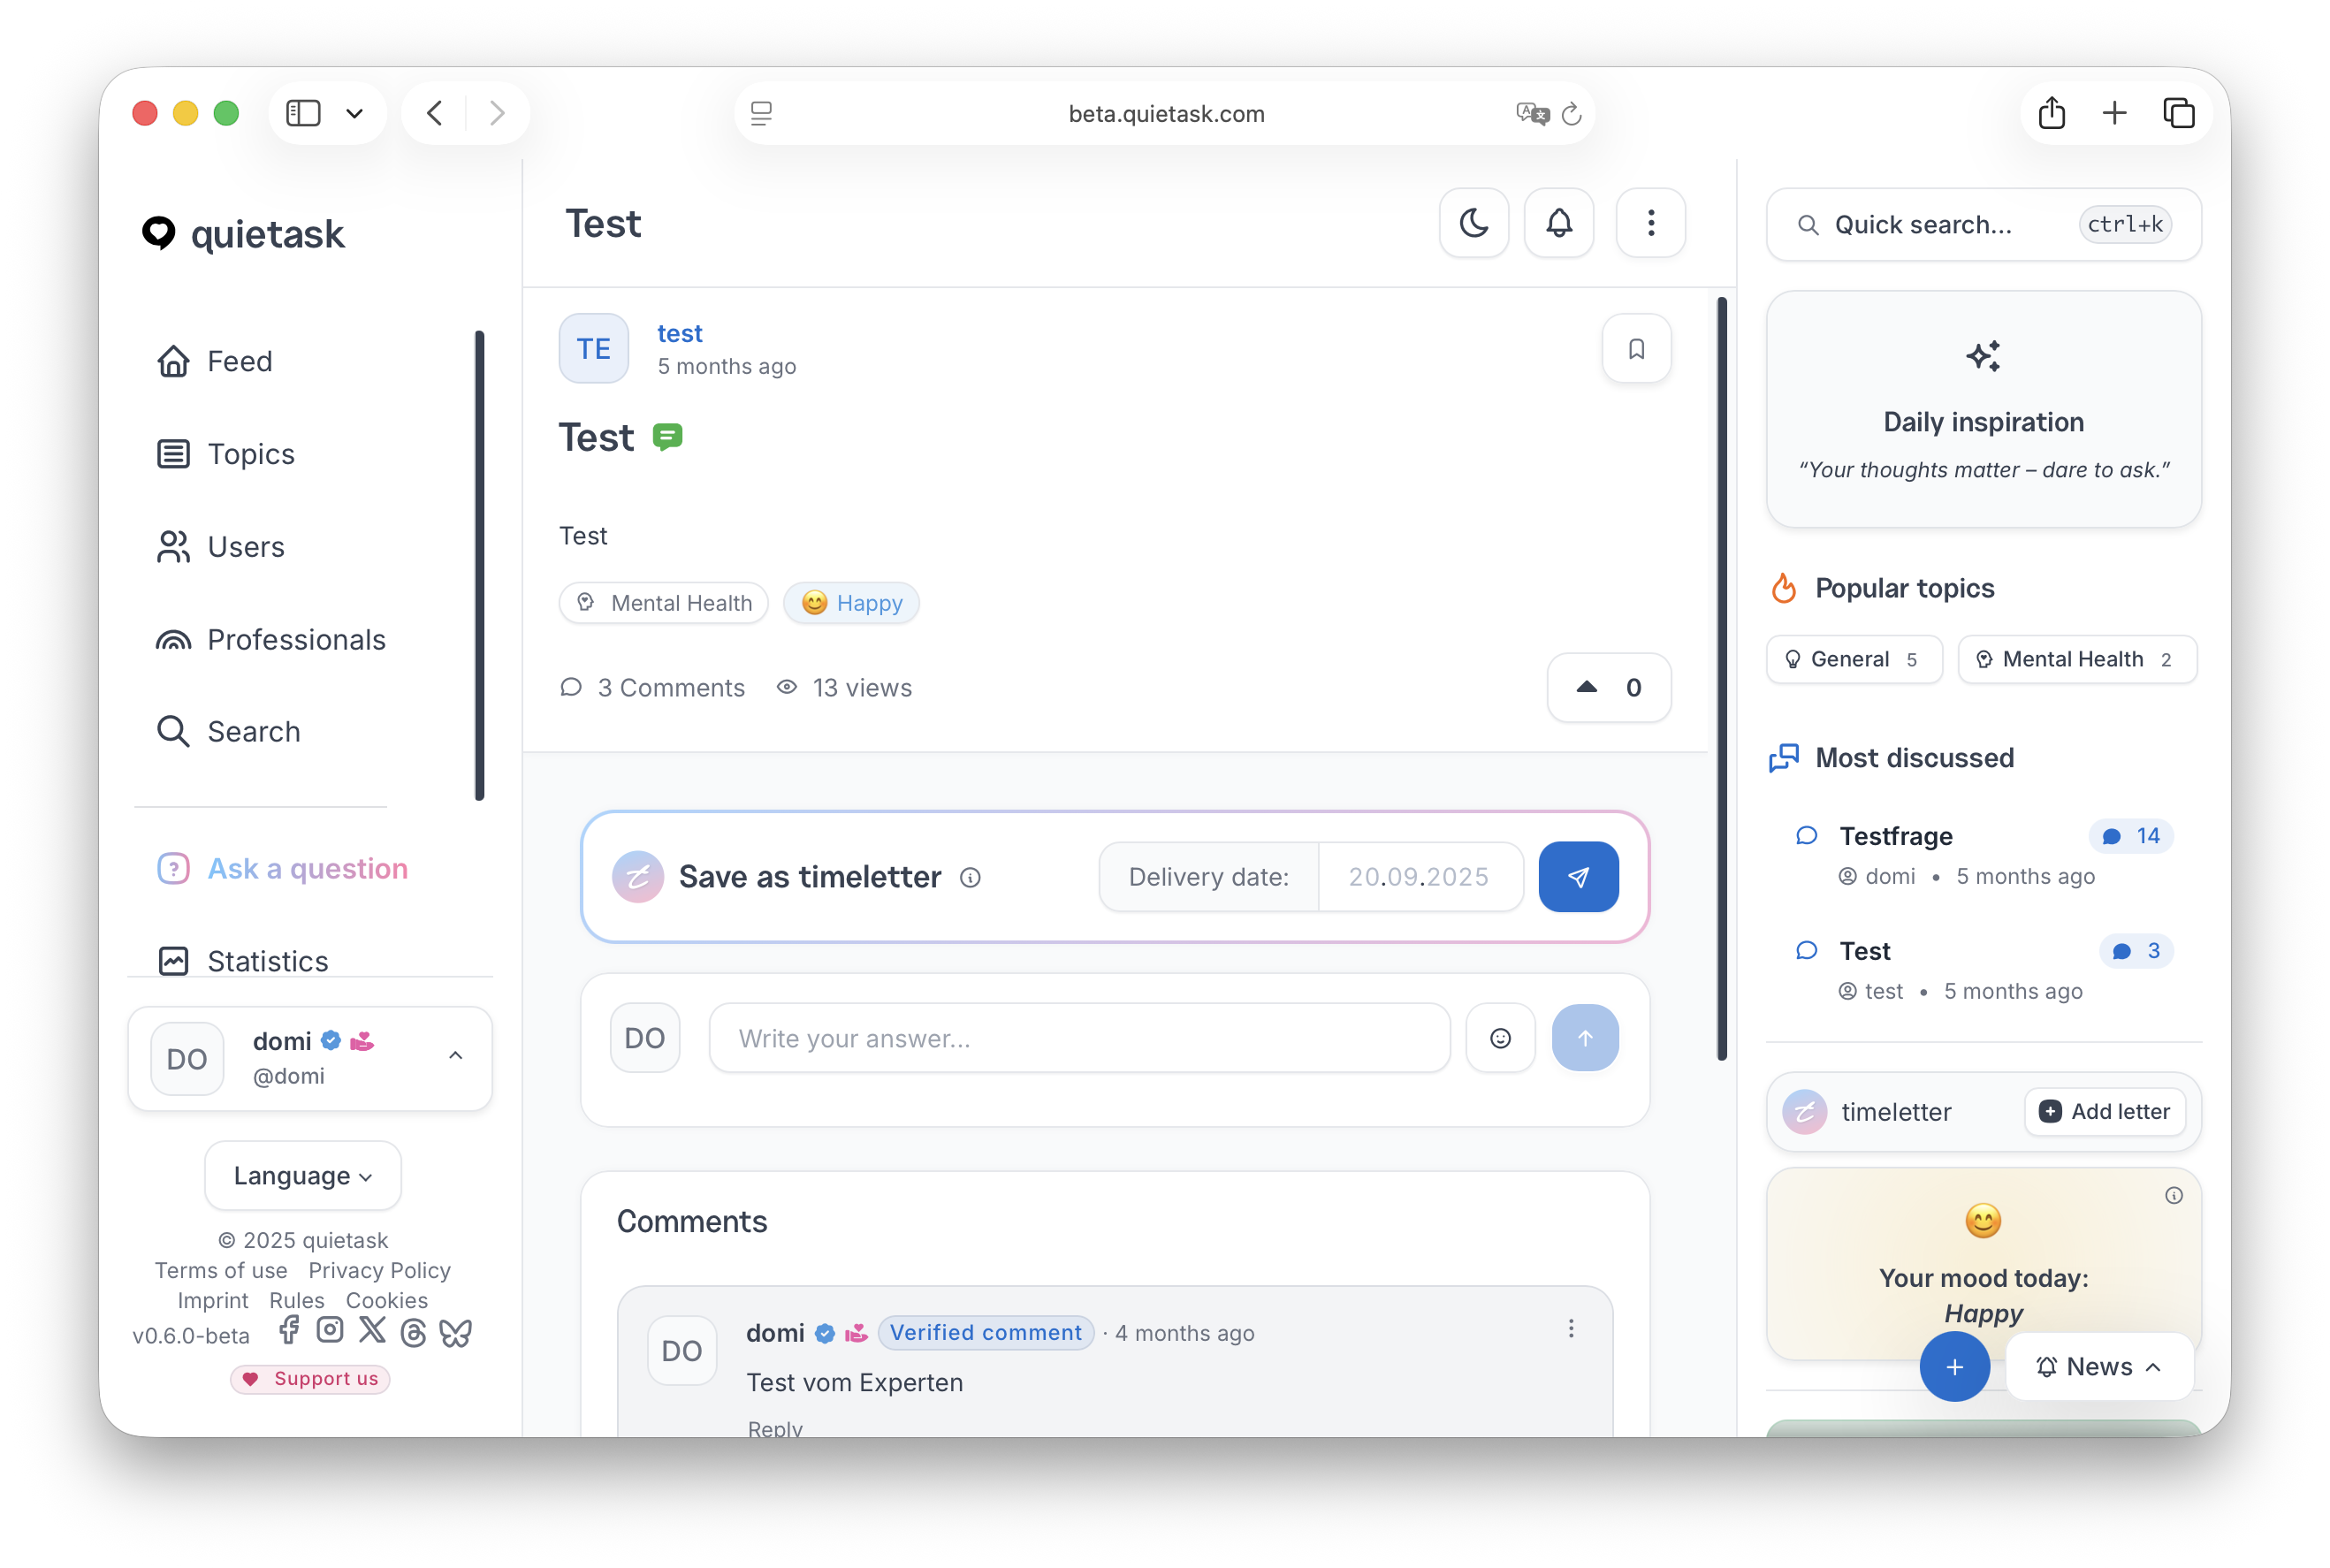Viewport: 2330px width, 1568px height.
Task: Expand the domi user account menu
Action: coord(455,1056)
